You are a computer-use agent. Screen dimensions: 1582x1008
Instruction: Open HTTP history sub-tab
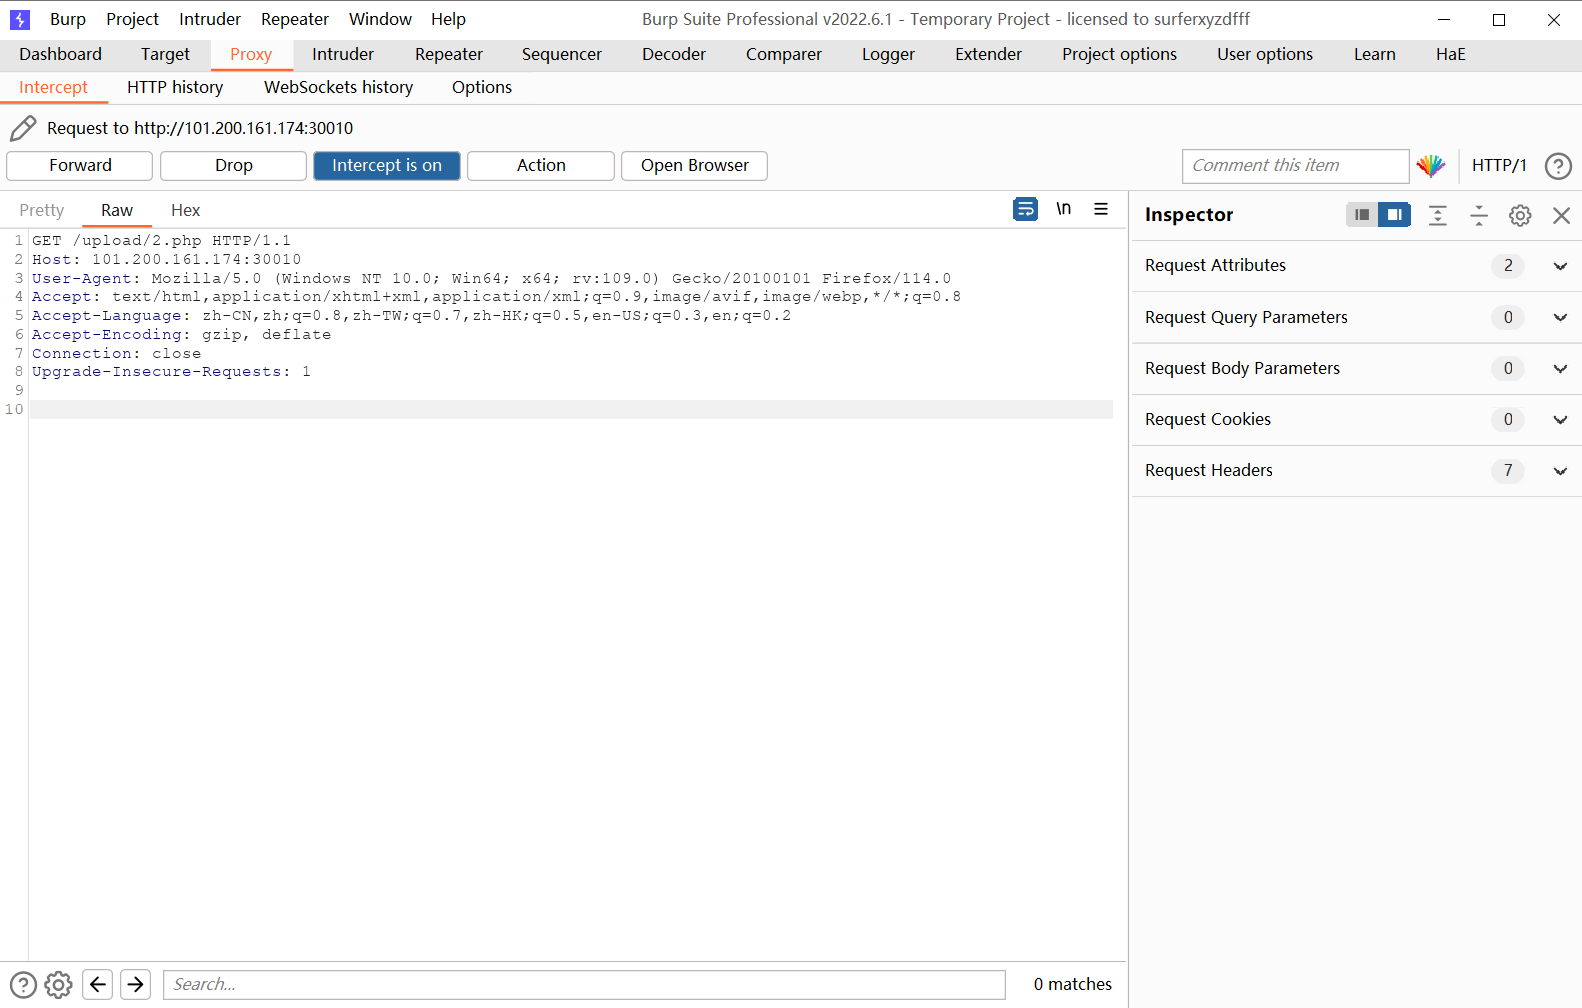(175, 88)
